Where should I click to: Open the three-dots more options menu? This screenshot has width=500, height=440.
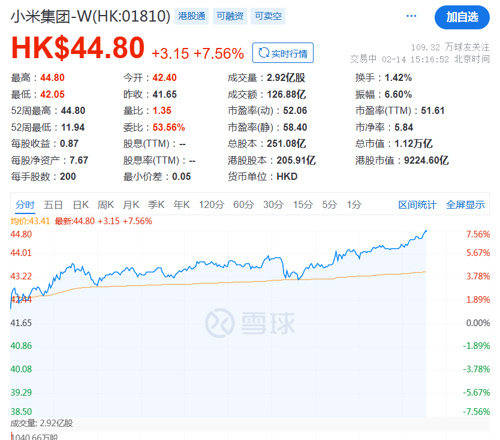411,16
